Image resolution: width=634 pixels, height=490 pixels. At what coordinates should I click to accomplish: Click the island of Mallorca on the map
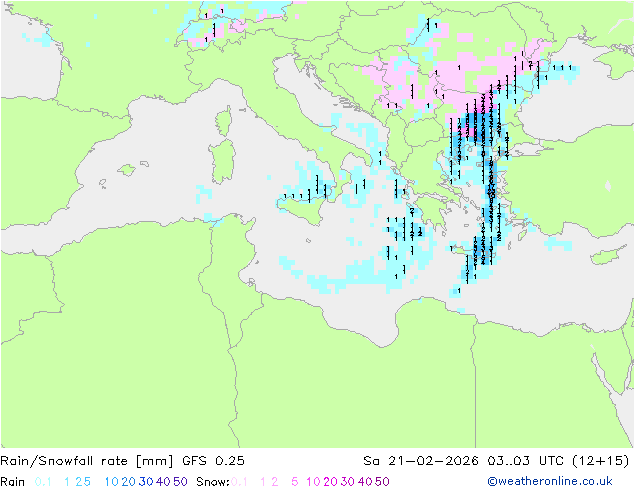point(127,170)
